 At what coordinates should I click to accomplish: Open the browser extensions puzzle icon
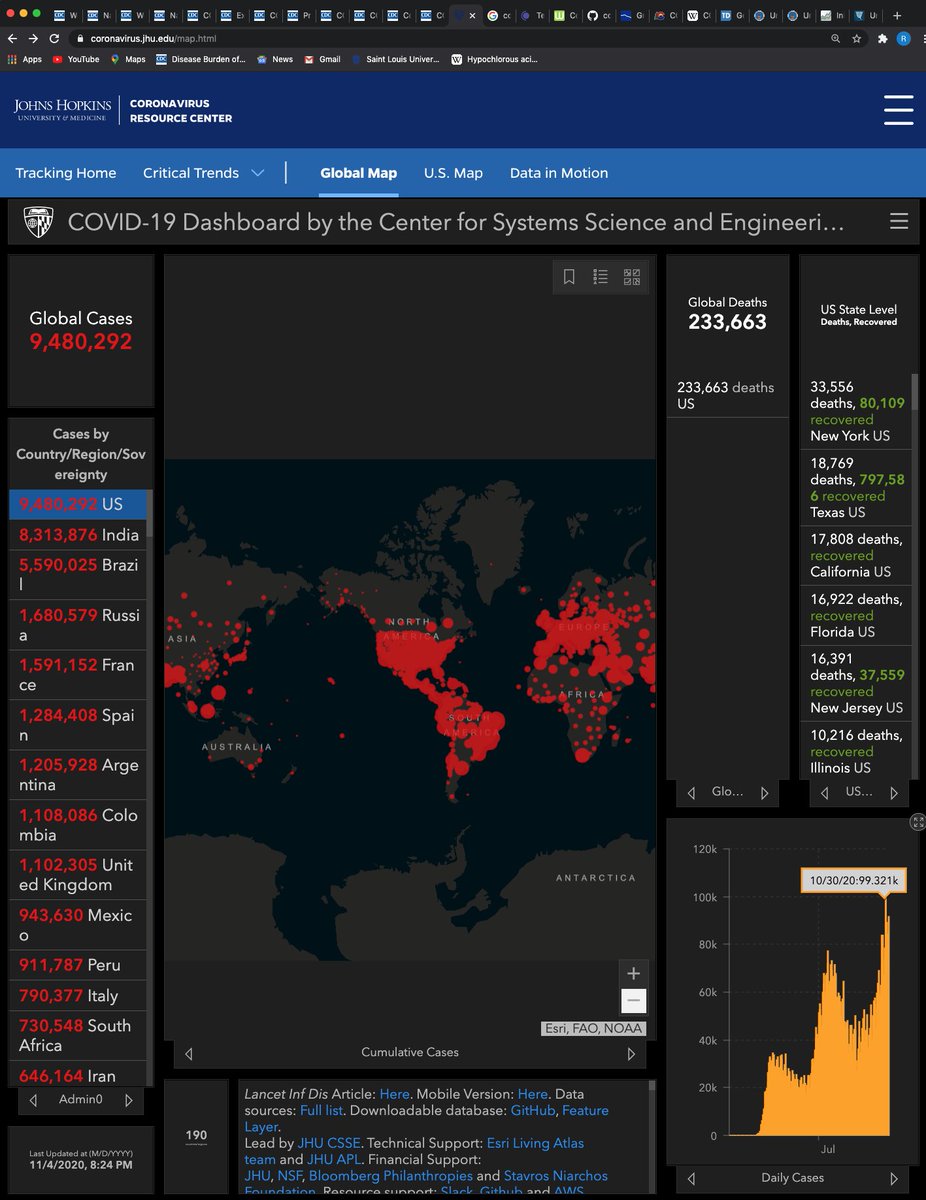(x=882, y=38)
